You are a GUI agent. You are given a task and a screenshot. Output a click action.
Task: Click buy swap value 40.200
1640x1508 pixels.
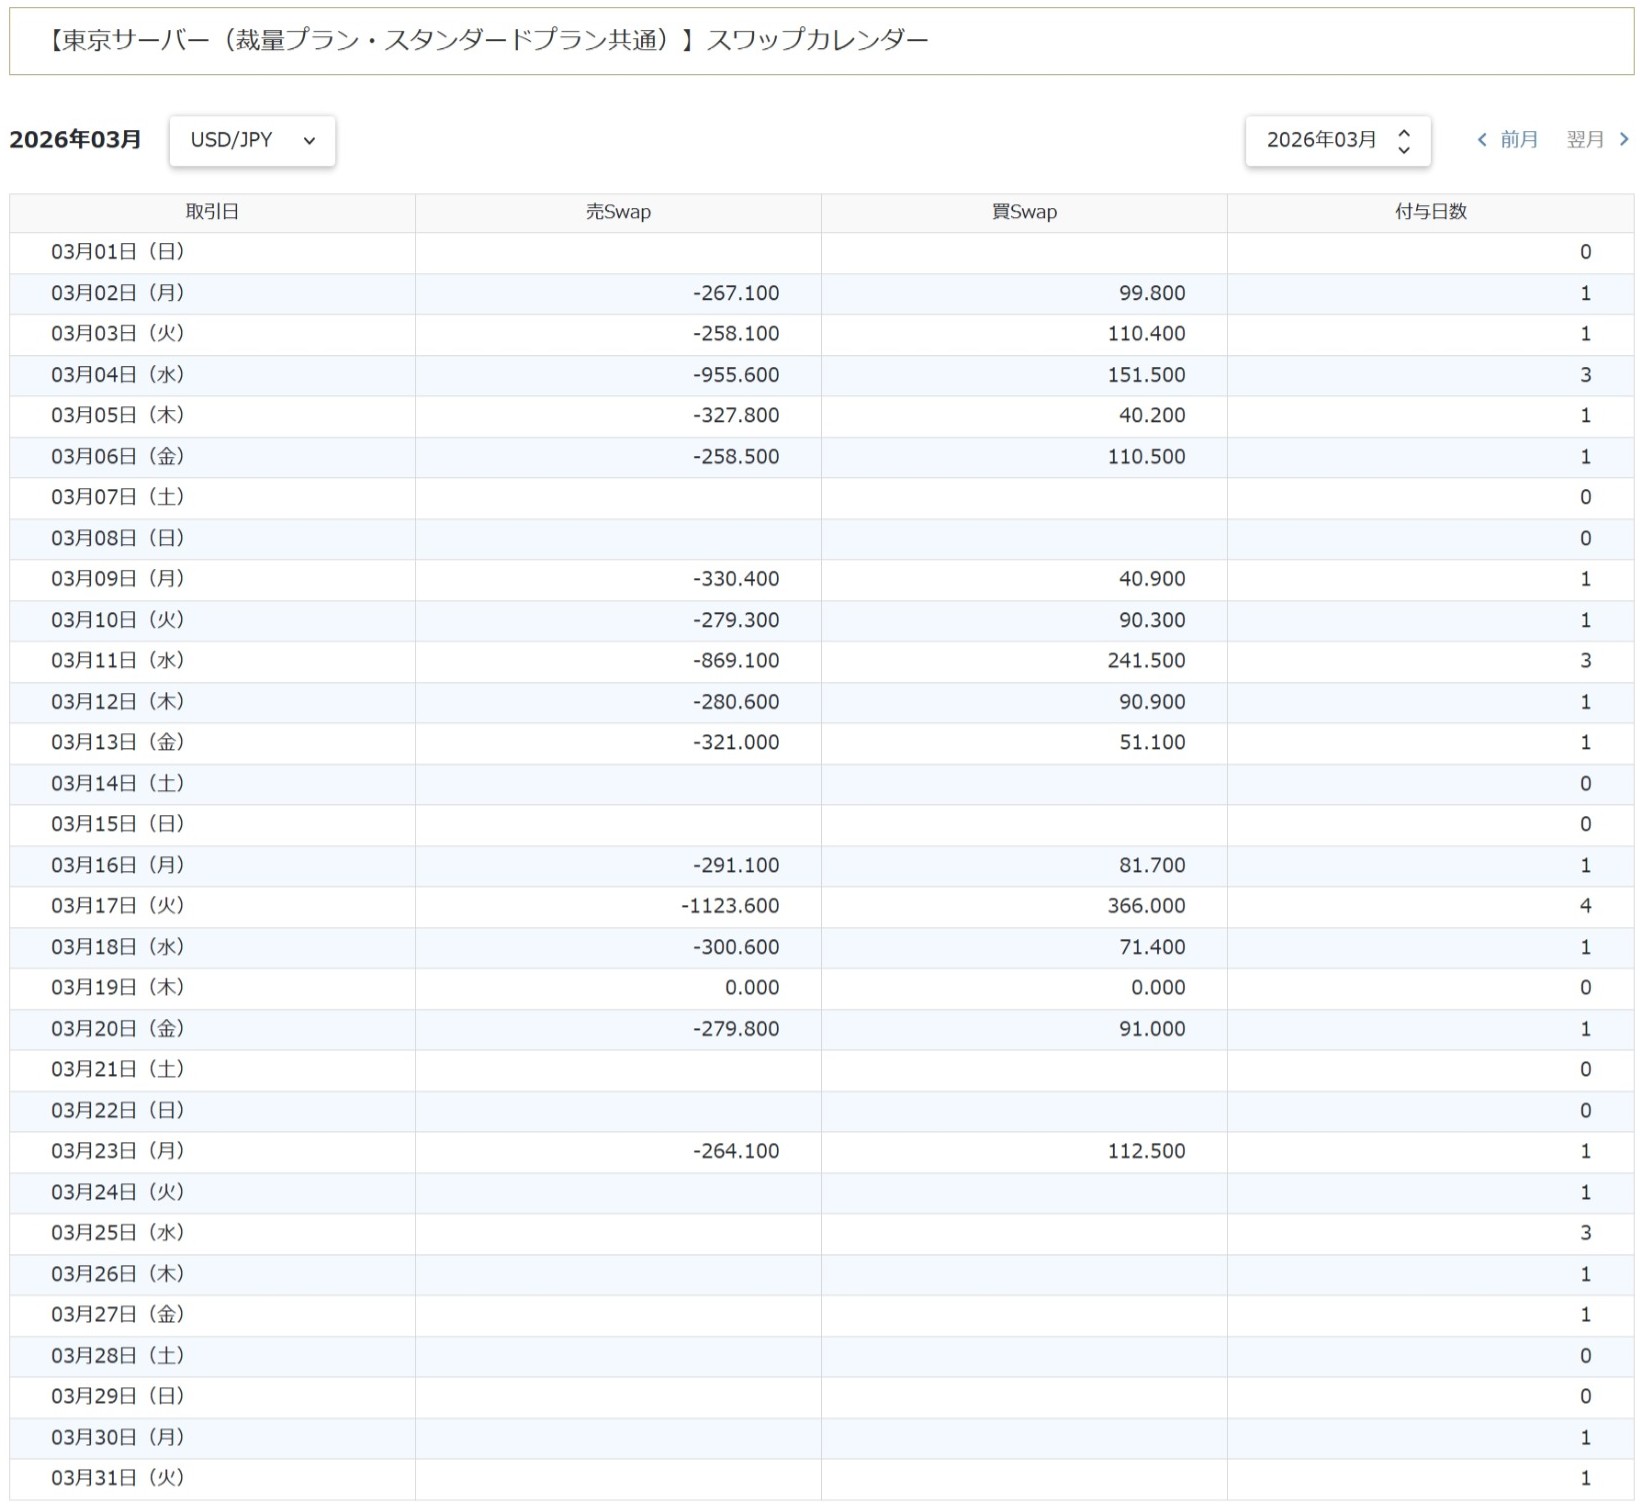point(1152,415)
